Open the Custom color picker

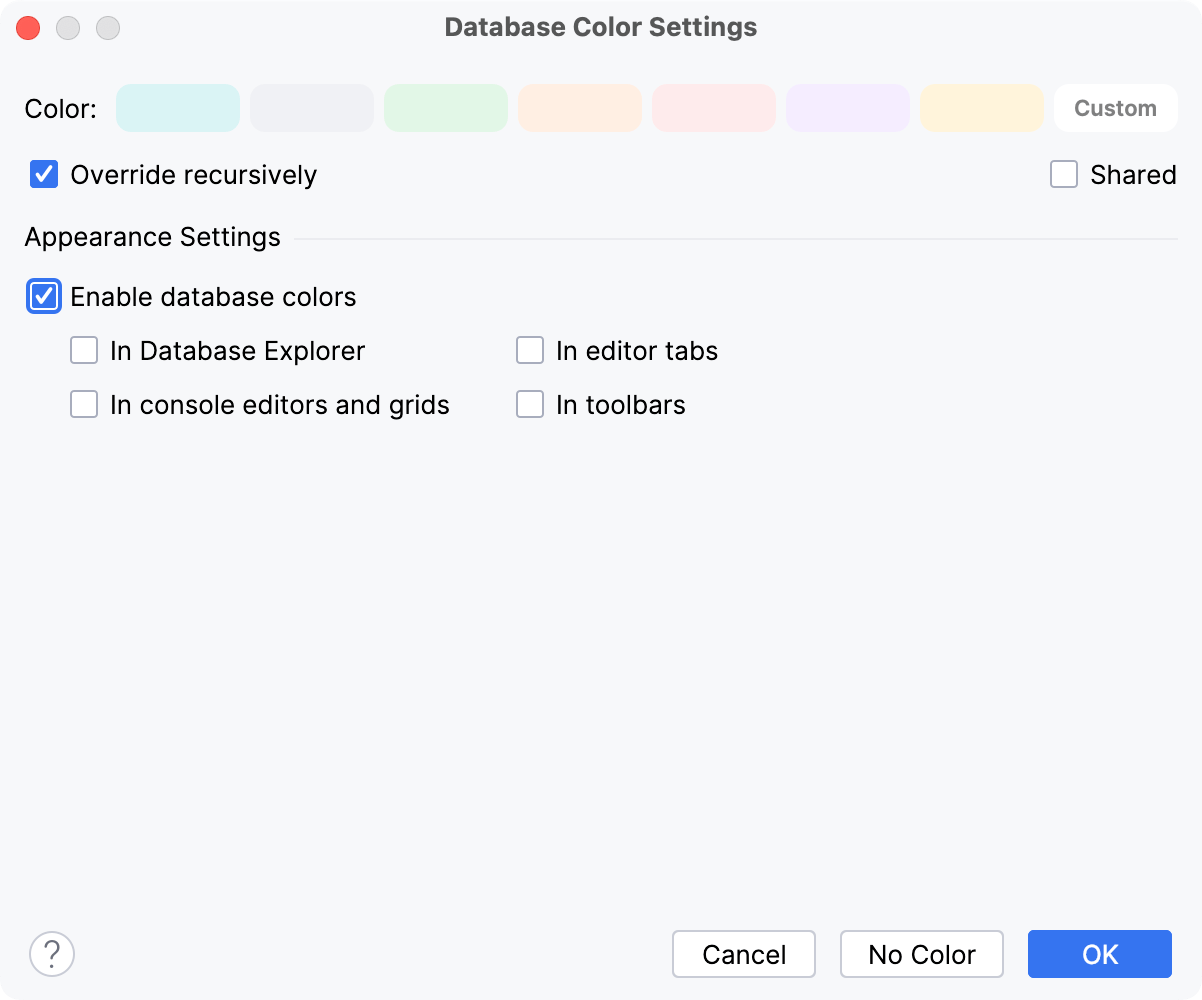[1115, 108]
